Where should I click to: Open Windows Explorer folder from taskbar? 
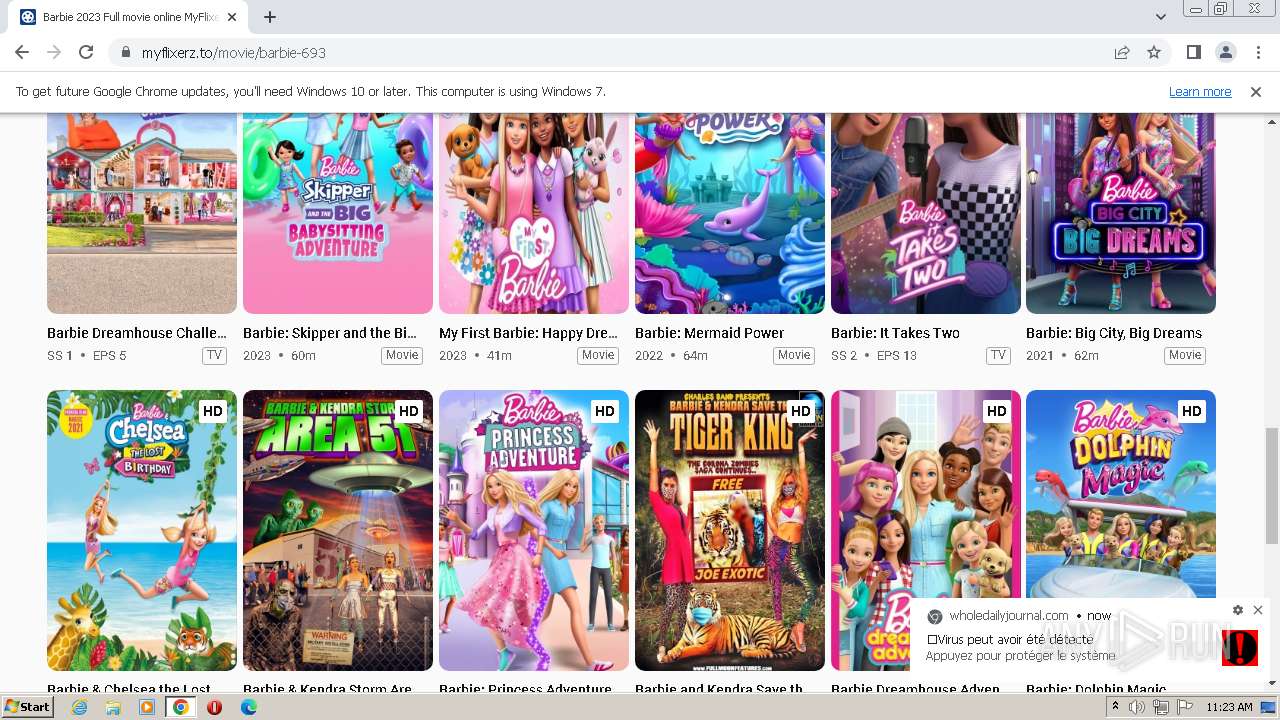pyautogui.click(x=113, y=707)
